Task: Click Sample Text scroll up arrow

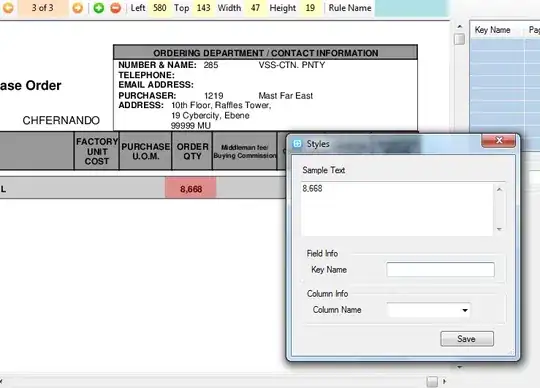Action: coord(499,189)
